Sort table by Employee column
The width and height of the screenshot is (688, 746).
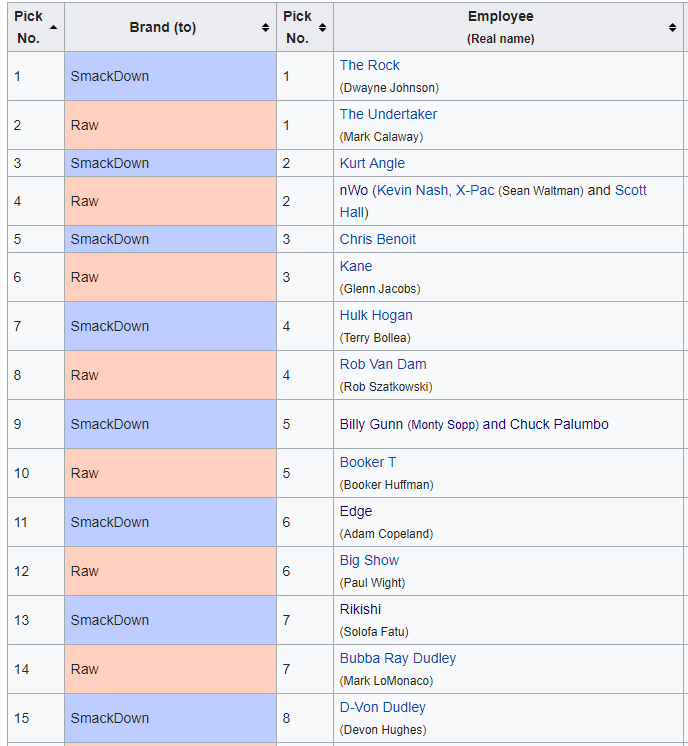point(672,27)
